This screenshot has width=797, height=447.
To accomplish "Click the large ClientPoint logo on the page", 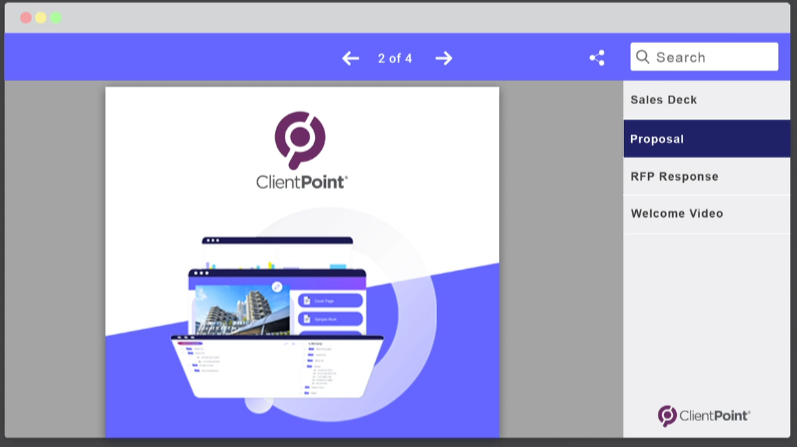I will pos(301,150).
